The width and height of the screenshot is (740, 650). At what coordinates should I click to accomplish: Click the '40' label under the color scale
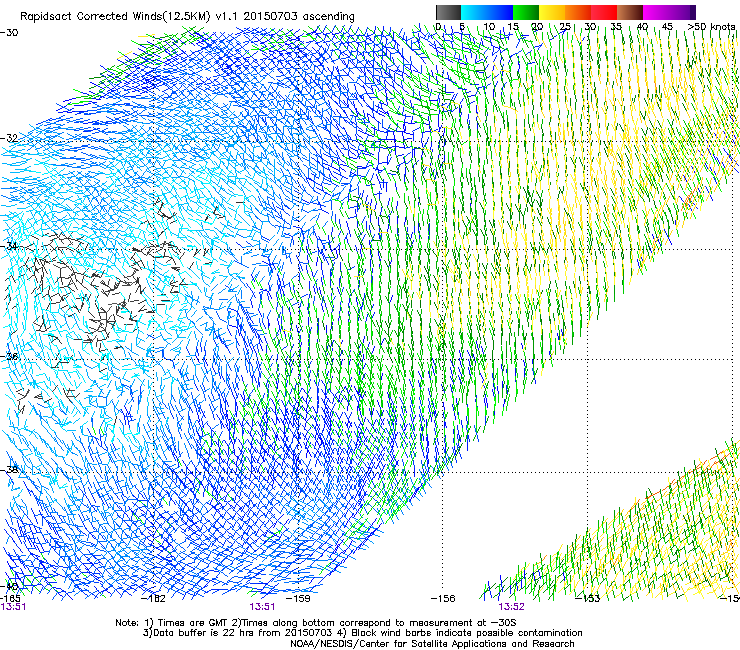(642, 26)
